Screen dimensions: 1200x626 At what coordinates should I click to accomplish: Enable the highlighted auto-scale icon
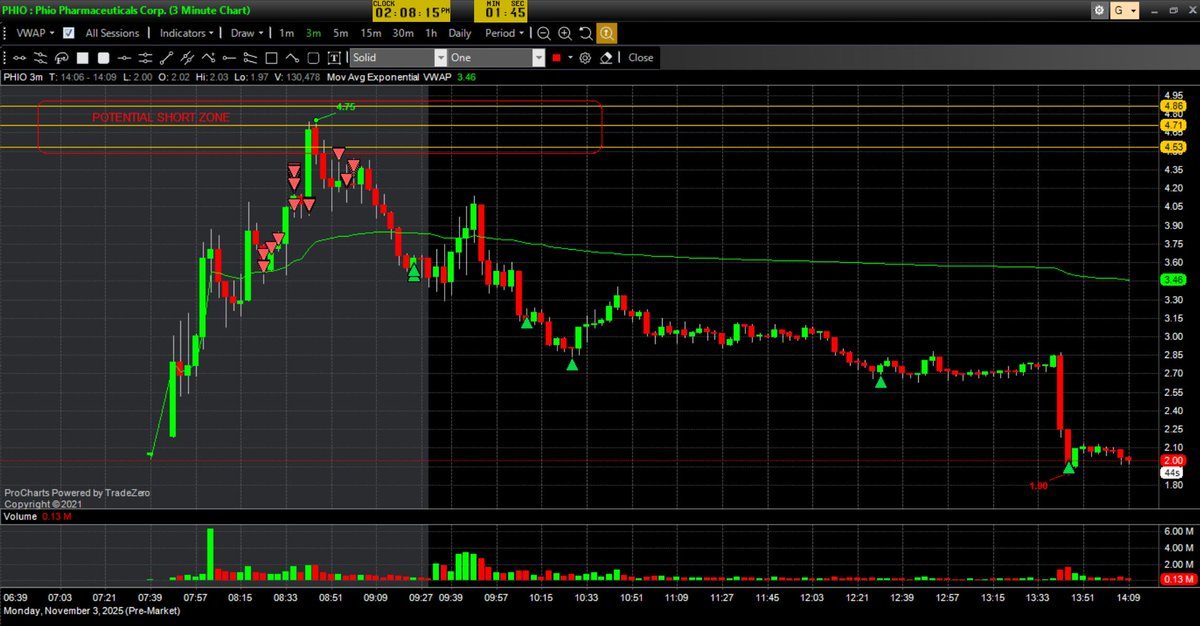click(x=606, y=33)
